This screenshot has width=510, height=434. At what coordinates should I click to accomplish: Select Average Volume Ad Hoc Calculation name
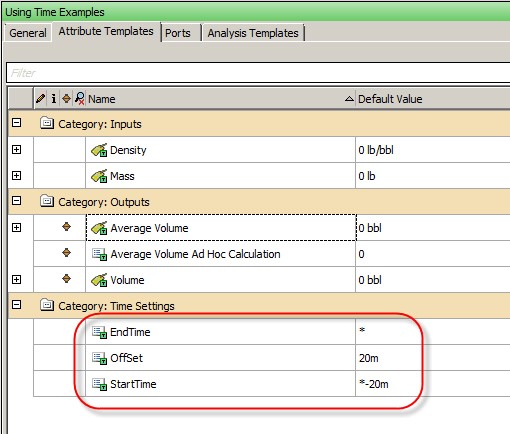pos(195,254)
